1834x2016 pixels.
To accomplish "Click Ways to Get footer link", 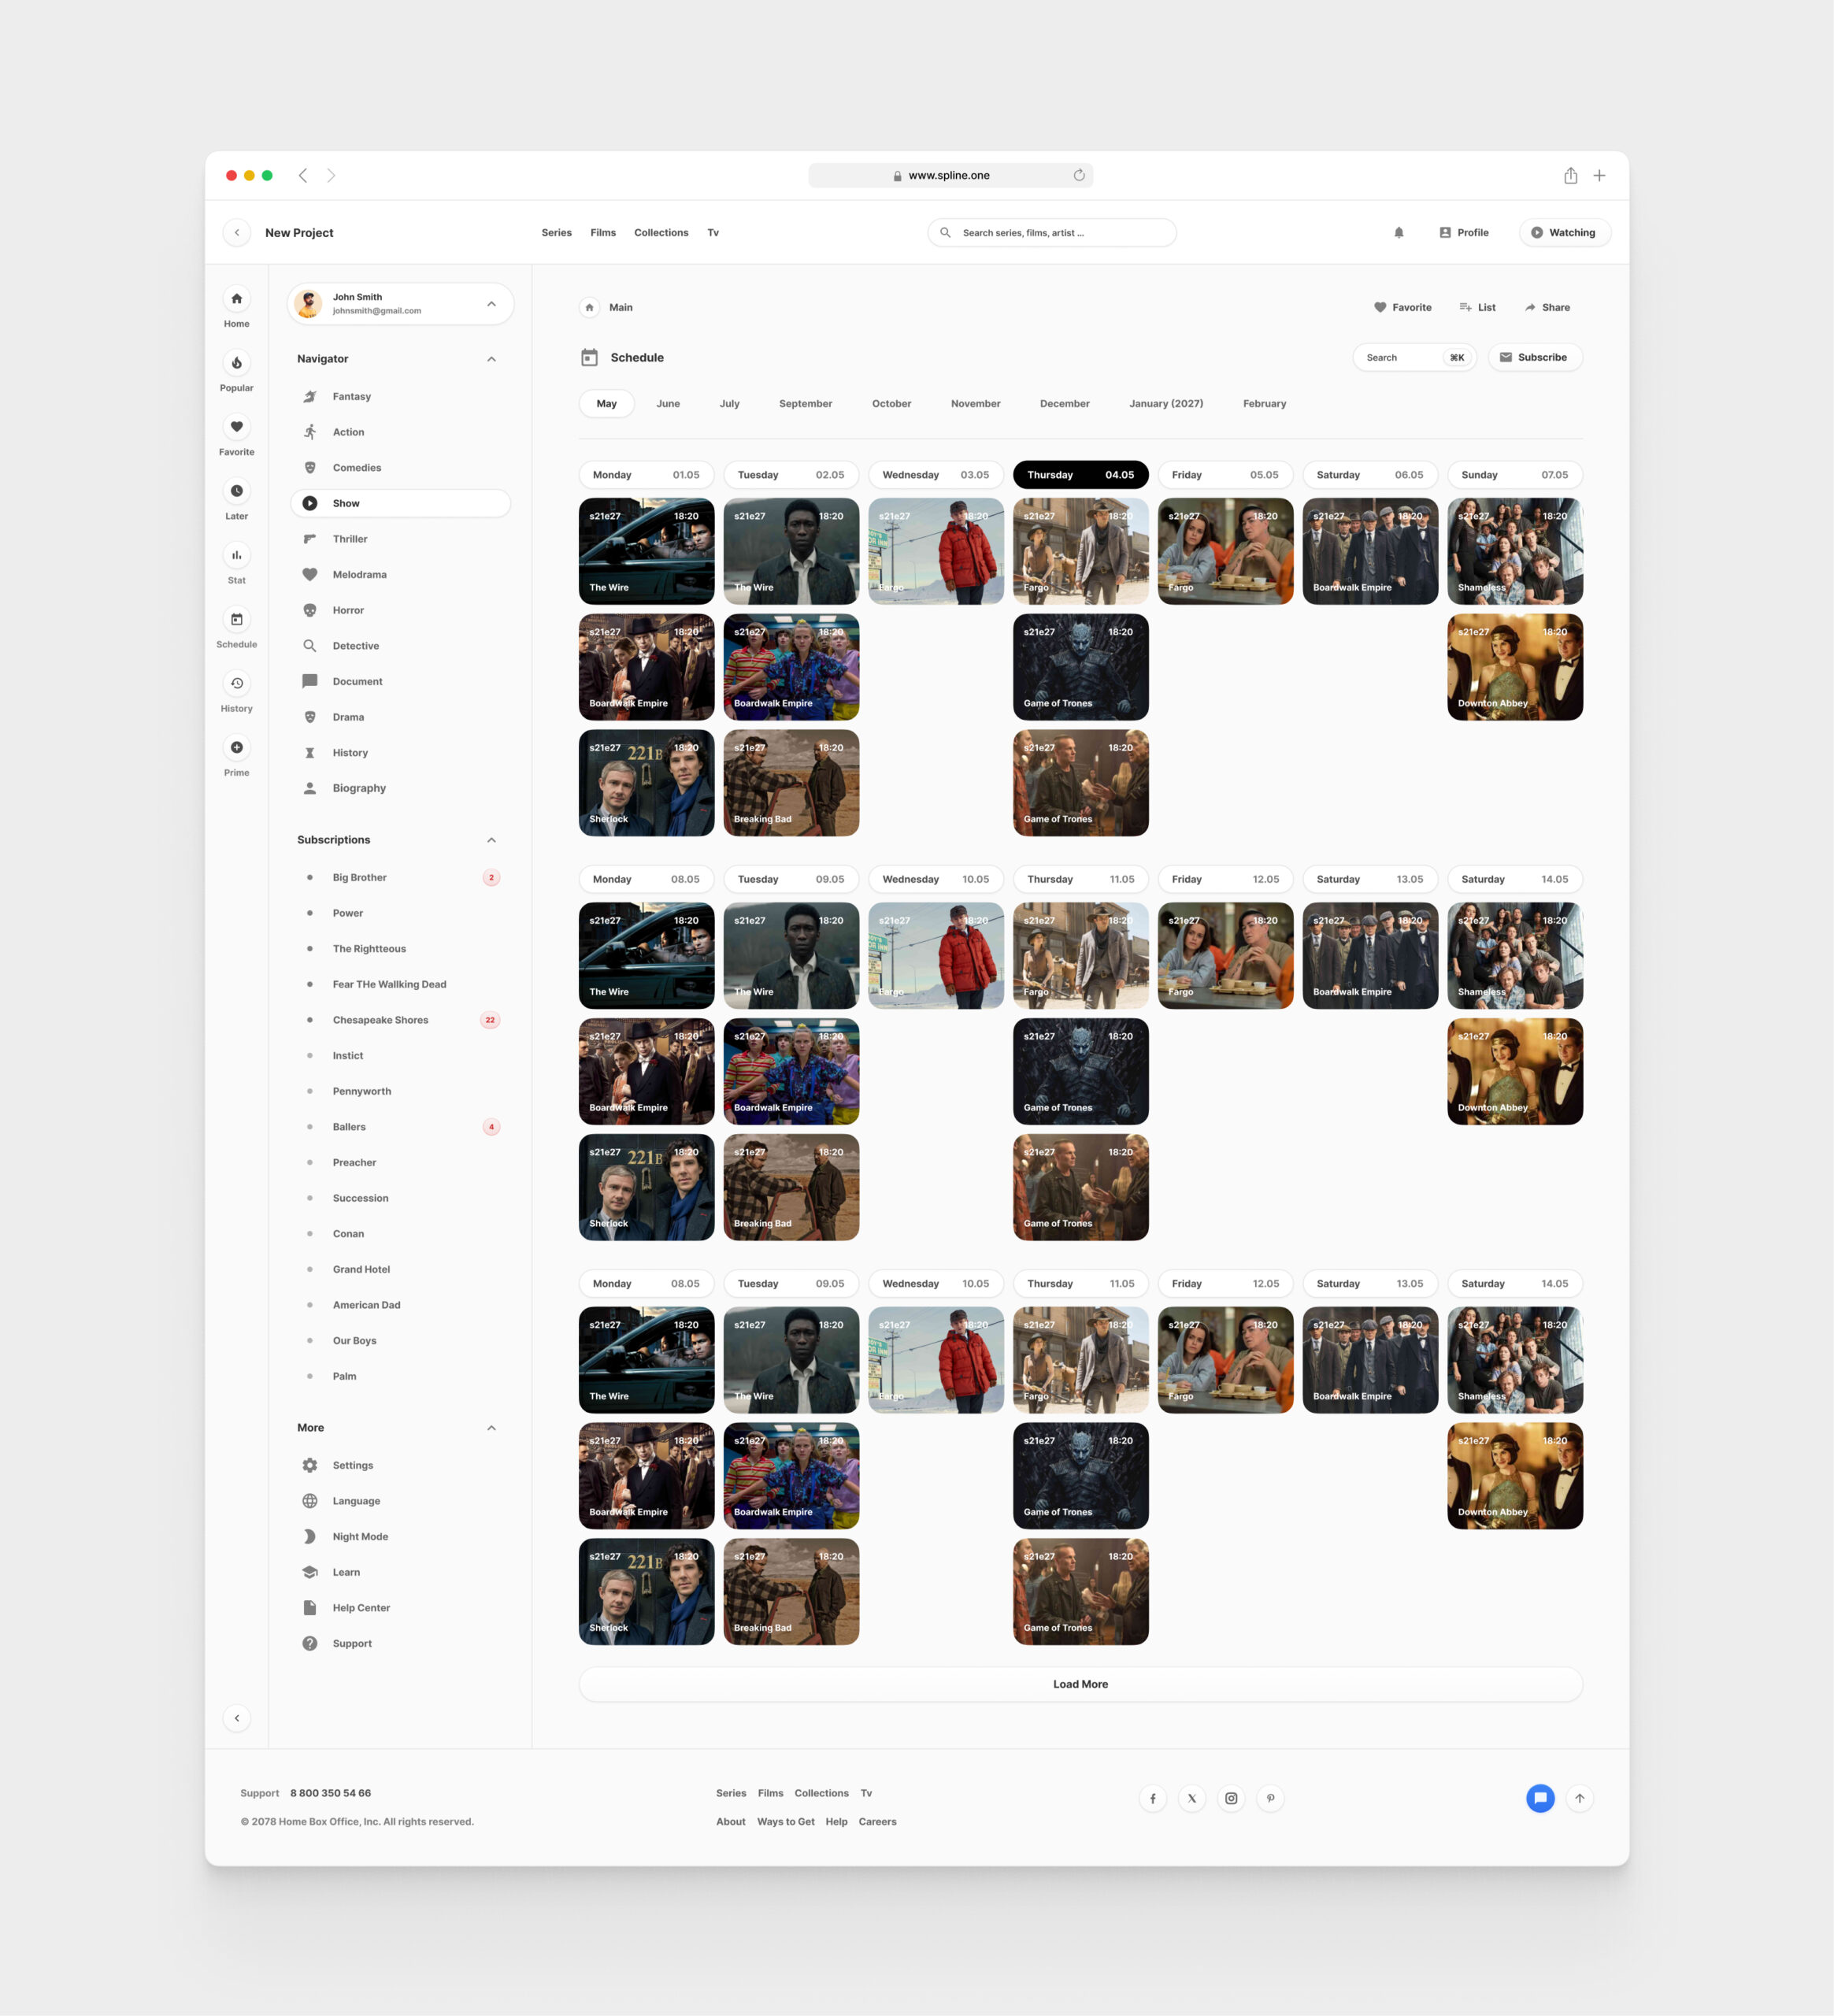I will coord(785,1821).
